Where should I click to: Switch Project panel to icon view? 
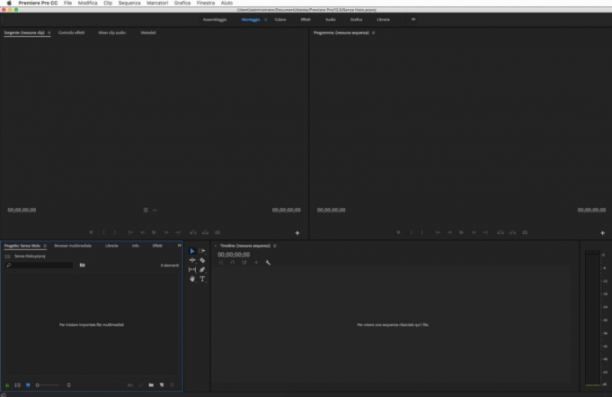pyautogui.click(x=28, y=385)
